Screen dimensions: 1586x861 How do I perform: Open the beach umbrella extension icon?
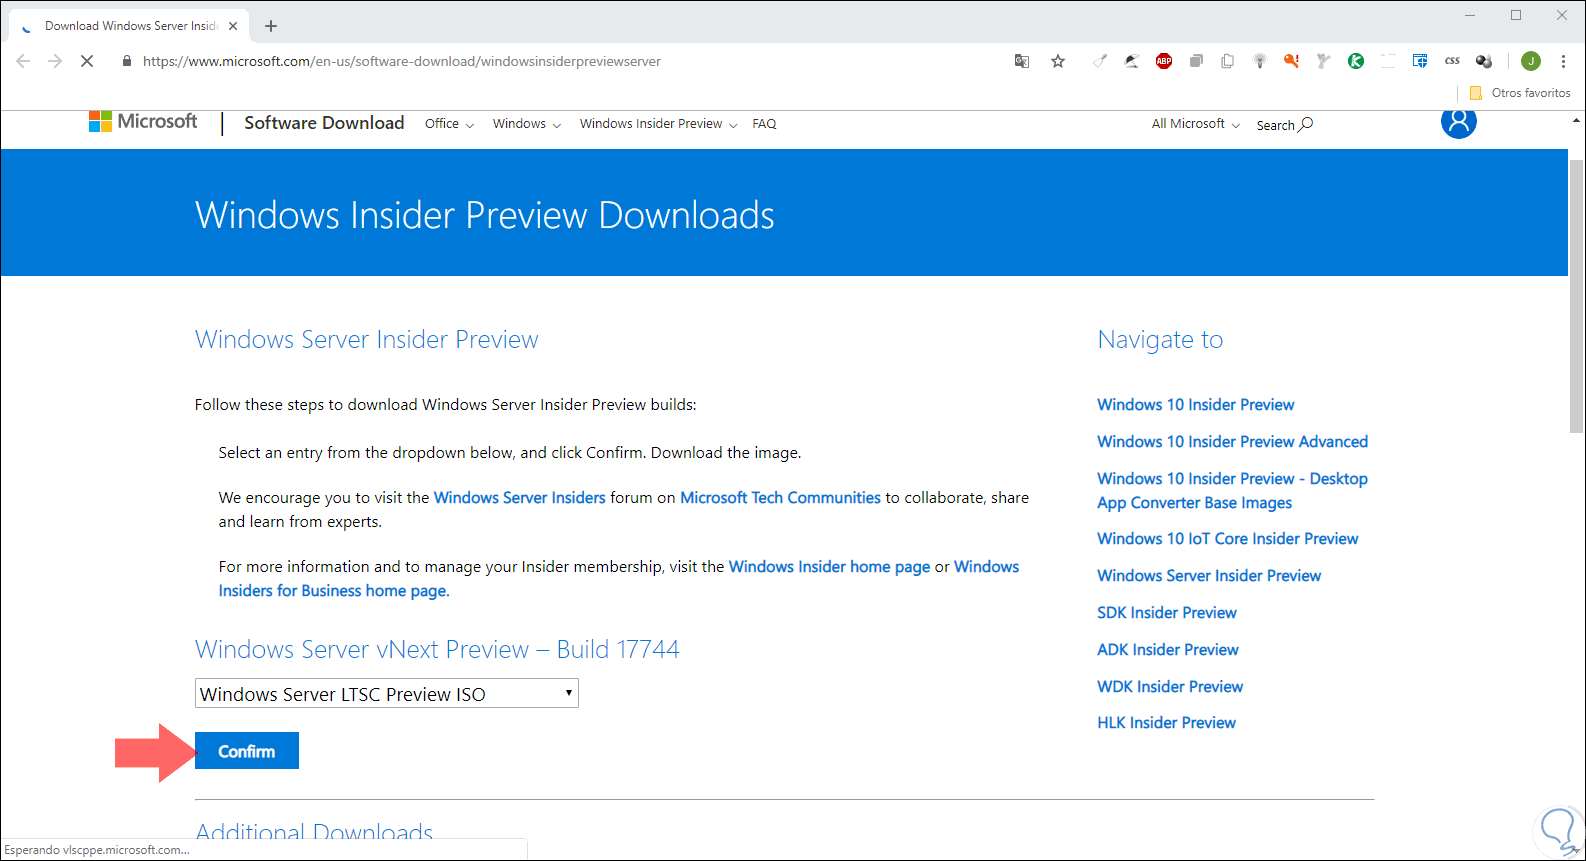point(1132,61)
